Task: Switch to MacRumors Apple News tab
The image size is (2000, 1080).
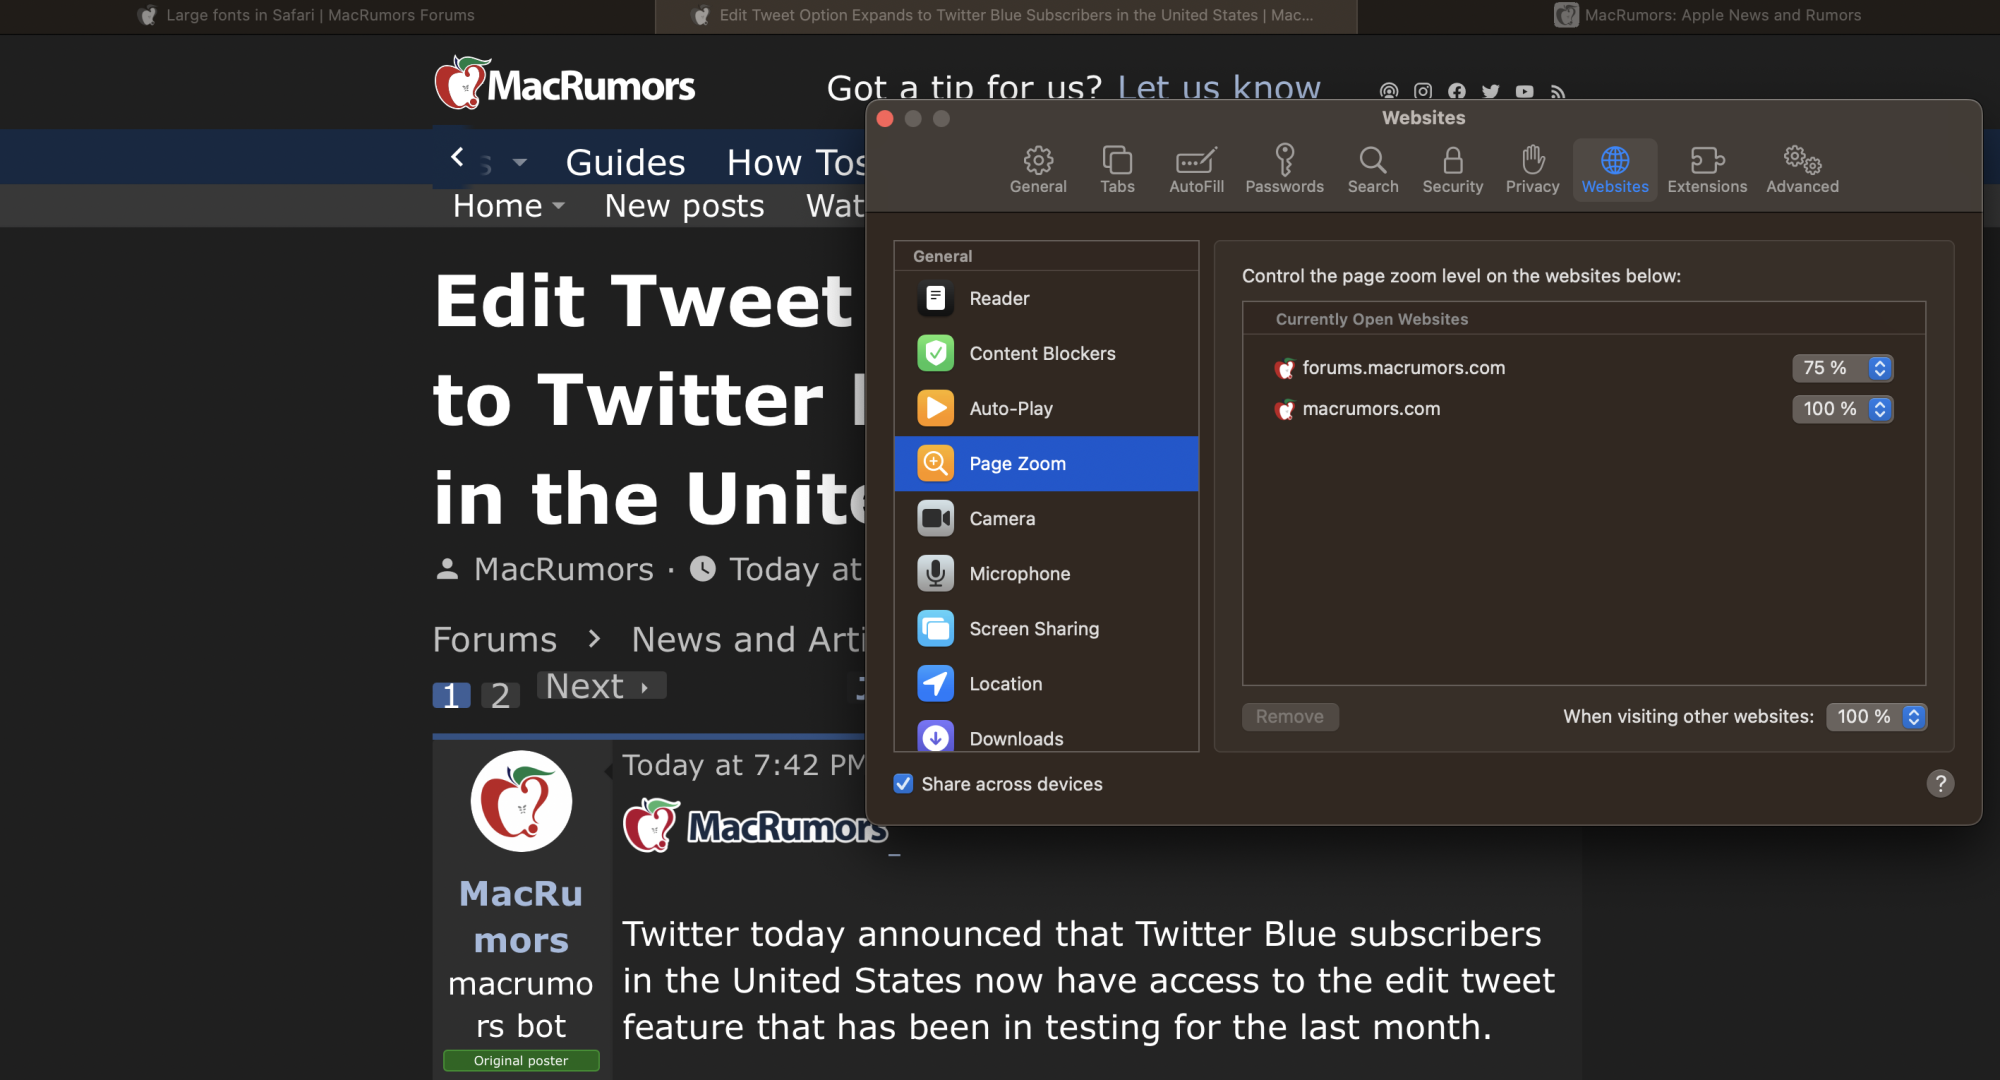Action: pyautogui.click(x=1722, y=15)
